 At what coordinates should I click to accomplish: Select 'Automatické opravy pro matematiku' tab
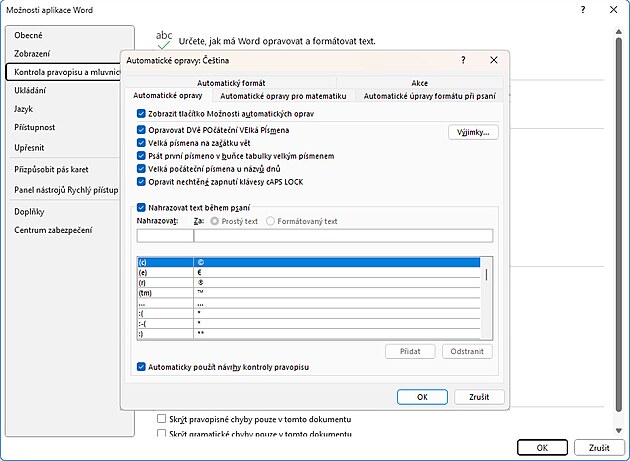(283, 96)
